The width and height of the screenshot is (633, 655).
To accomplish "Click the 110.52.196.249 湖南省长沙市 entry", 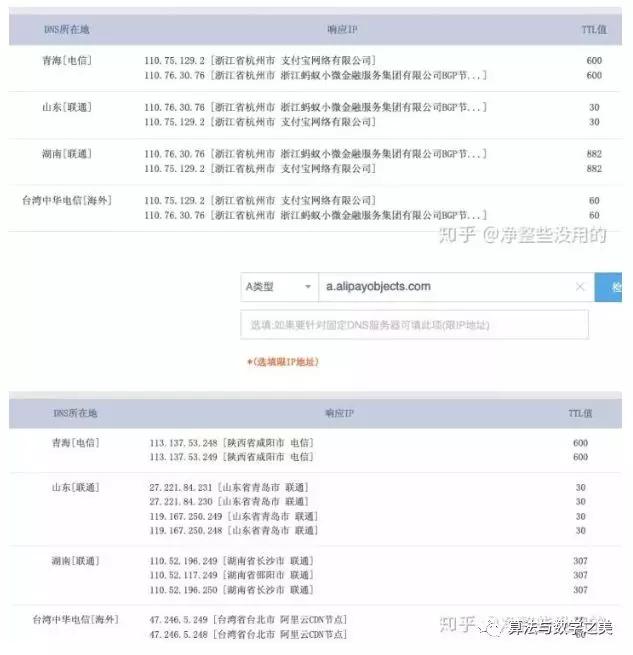I will tap(231, 561).
